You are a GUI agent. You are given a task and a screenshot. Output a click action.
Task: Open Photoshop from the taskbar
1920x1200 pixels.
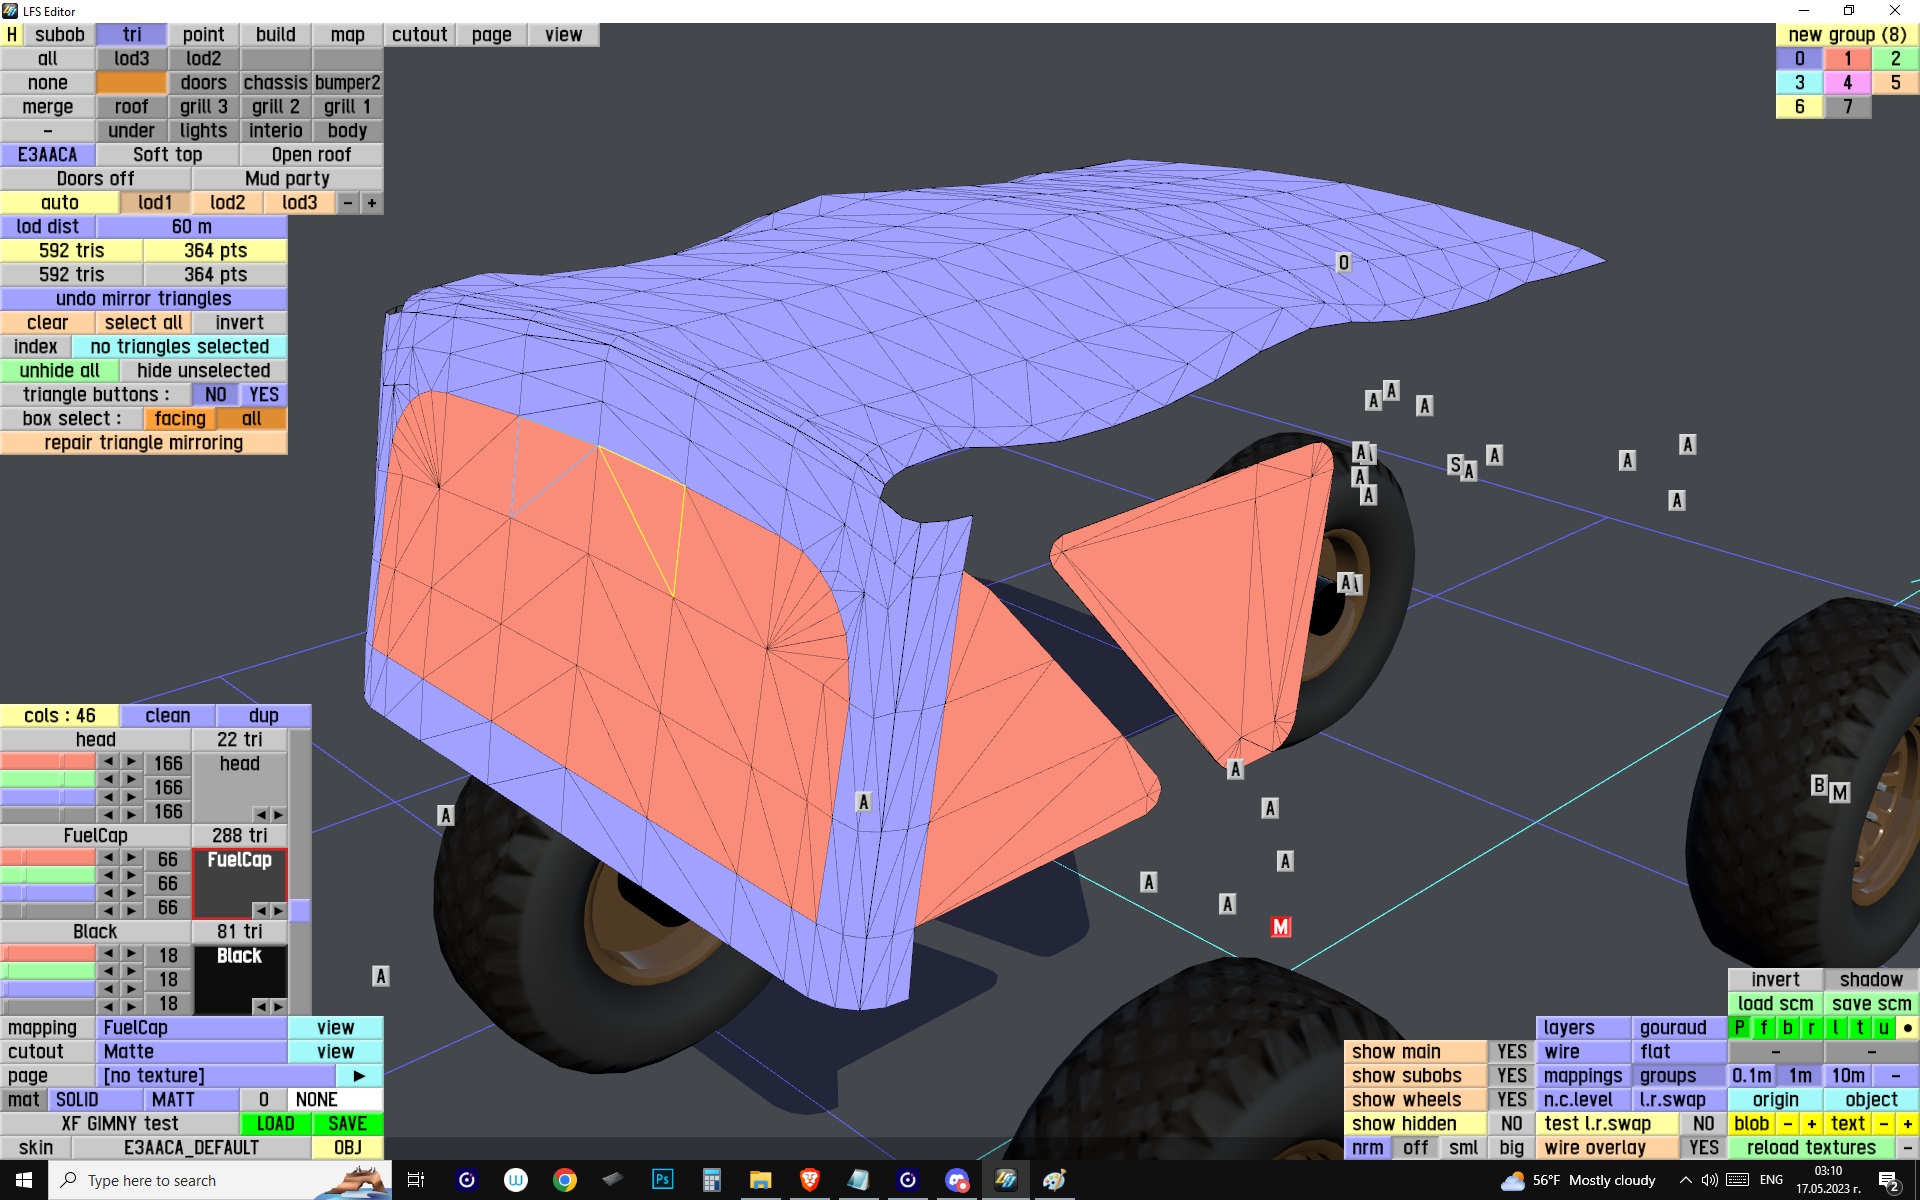coord(662,1180)
